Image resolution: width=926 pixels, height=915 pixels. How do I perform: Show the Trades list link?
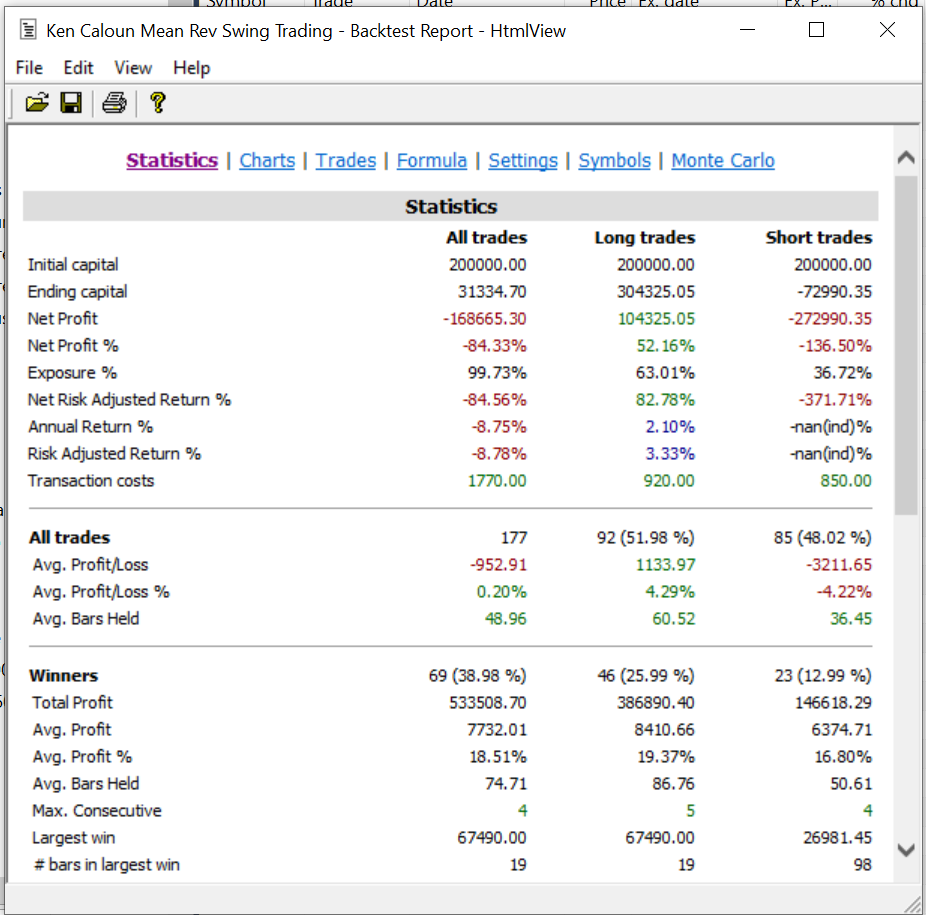pos(346,161)
